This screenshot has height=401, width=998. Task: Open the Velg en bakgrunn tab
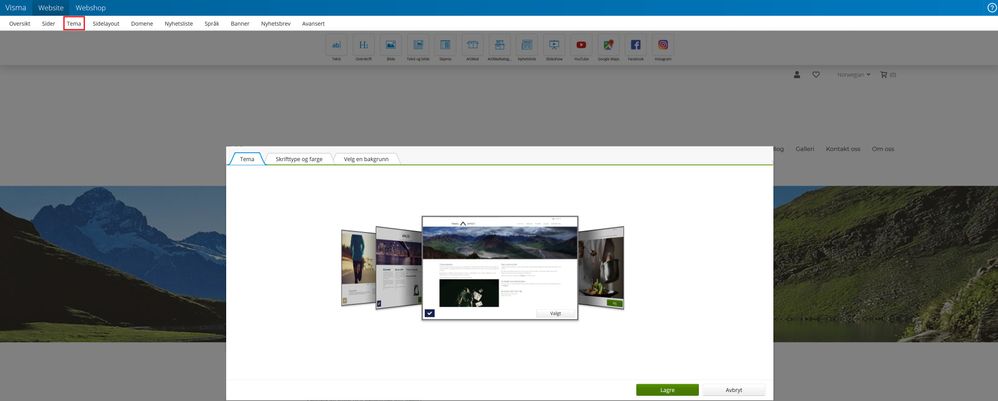366,159
